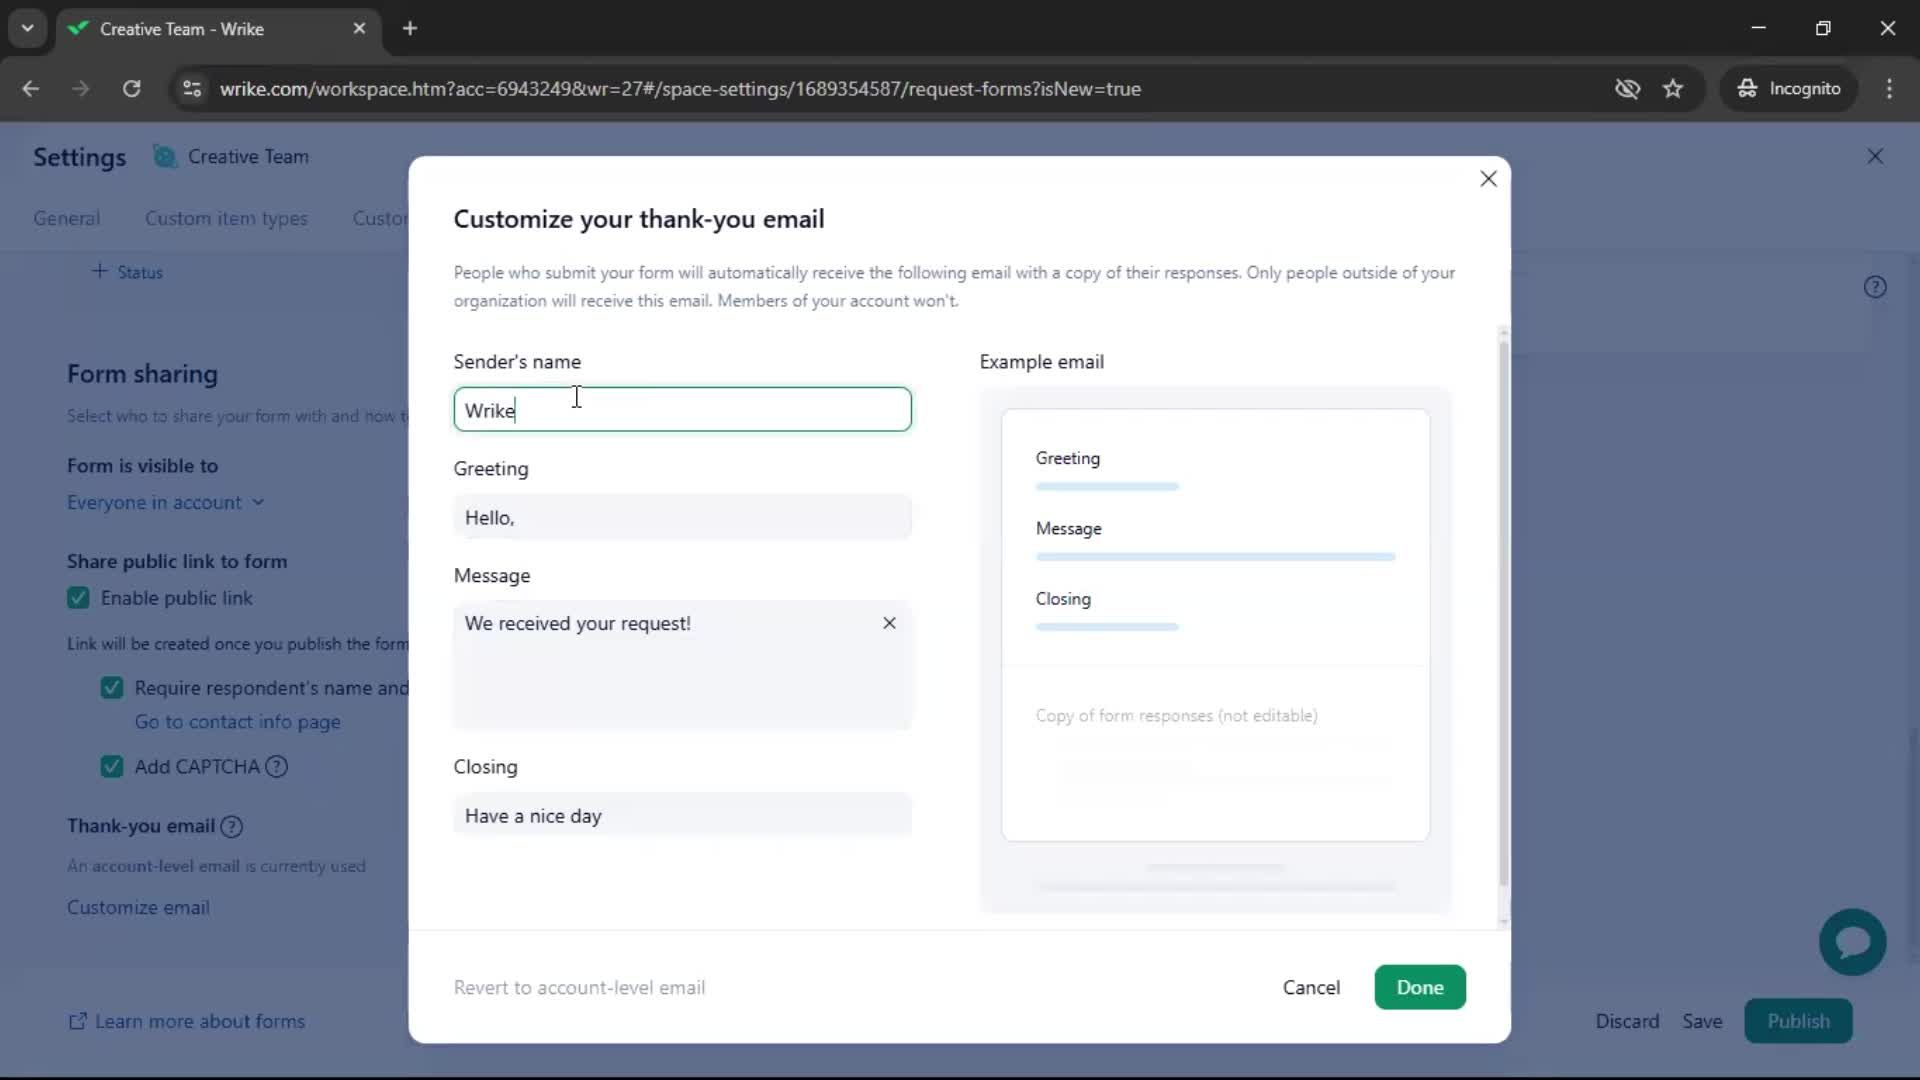Go back in browser history
This screenshot has width=1920, height=1080.
[31, 89]
